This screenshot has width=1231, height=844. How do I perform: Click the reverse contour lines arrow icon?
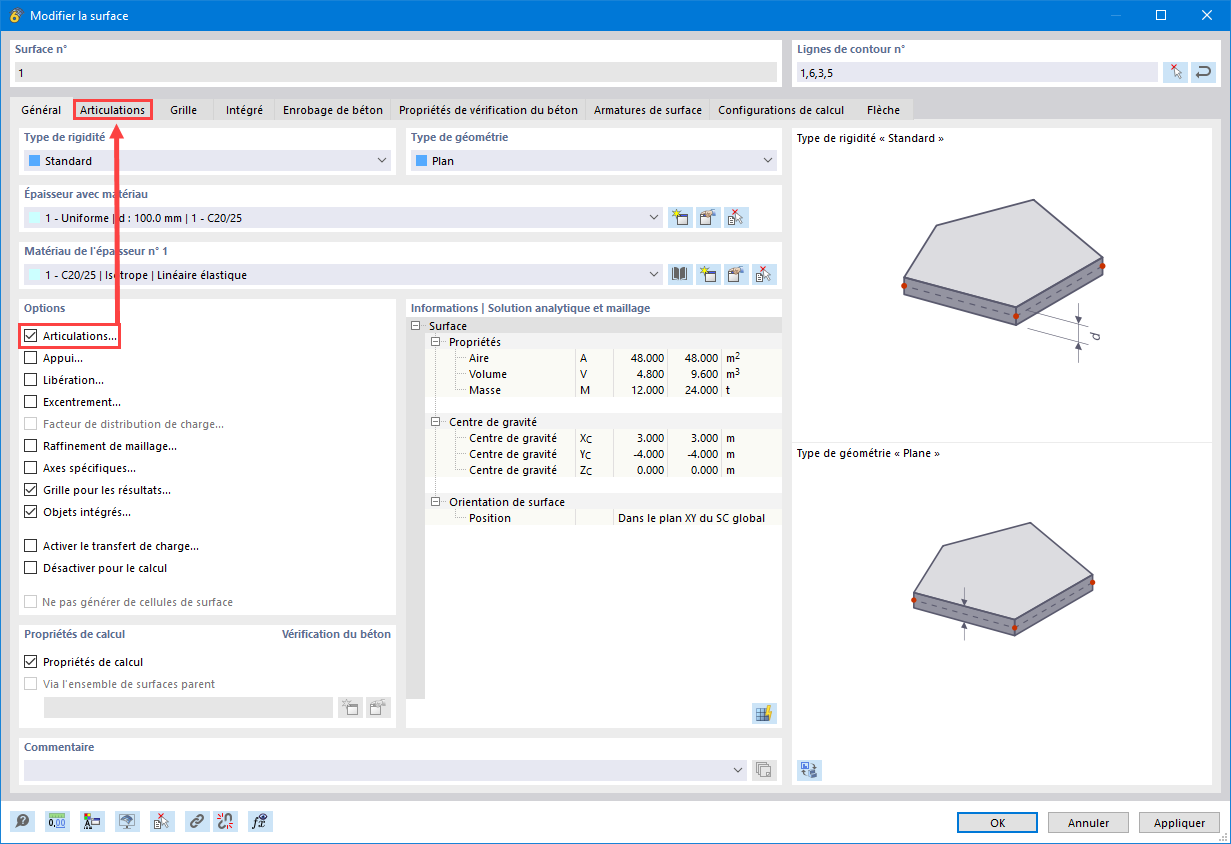1204,72
